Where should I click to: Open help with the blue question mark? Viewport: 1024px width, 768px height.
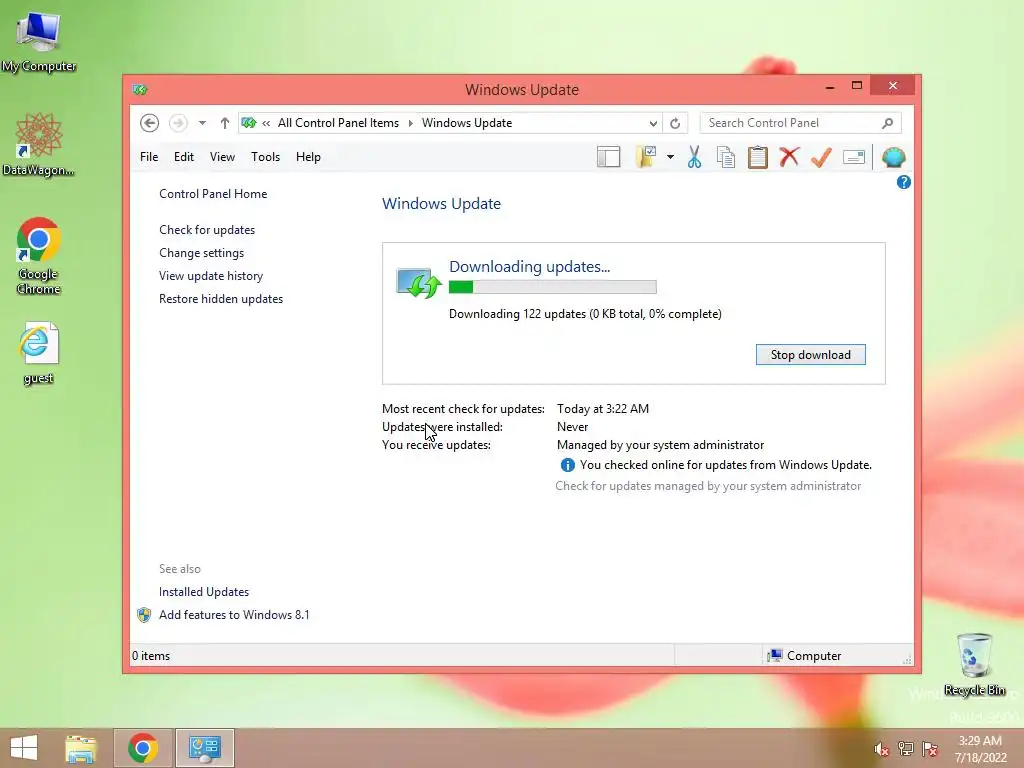pos(904,182)
